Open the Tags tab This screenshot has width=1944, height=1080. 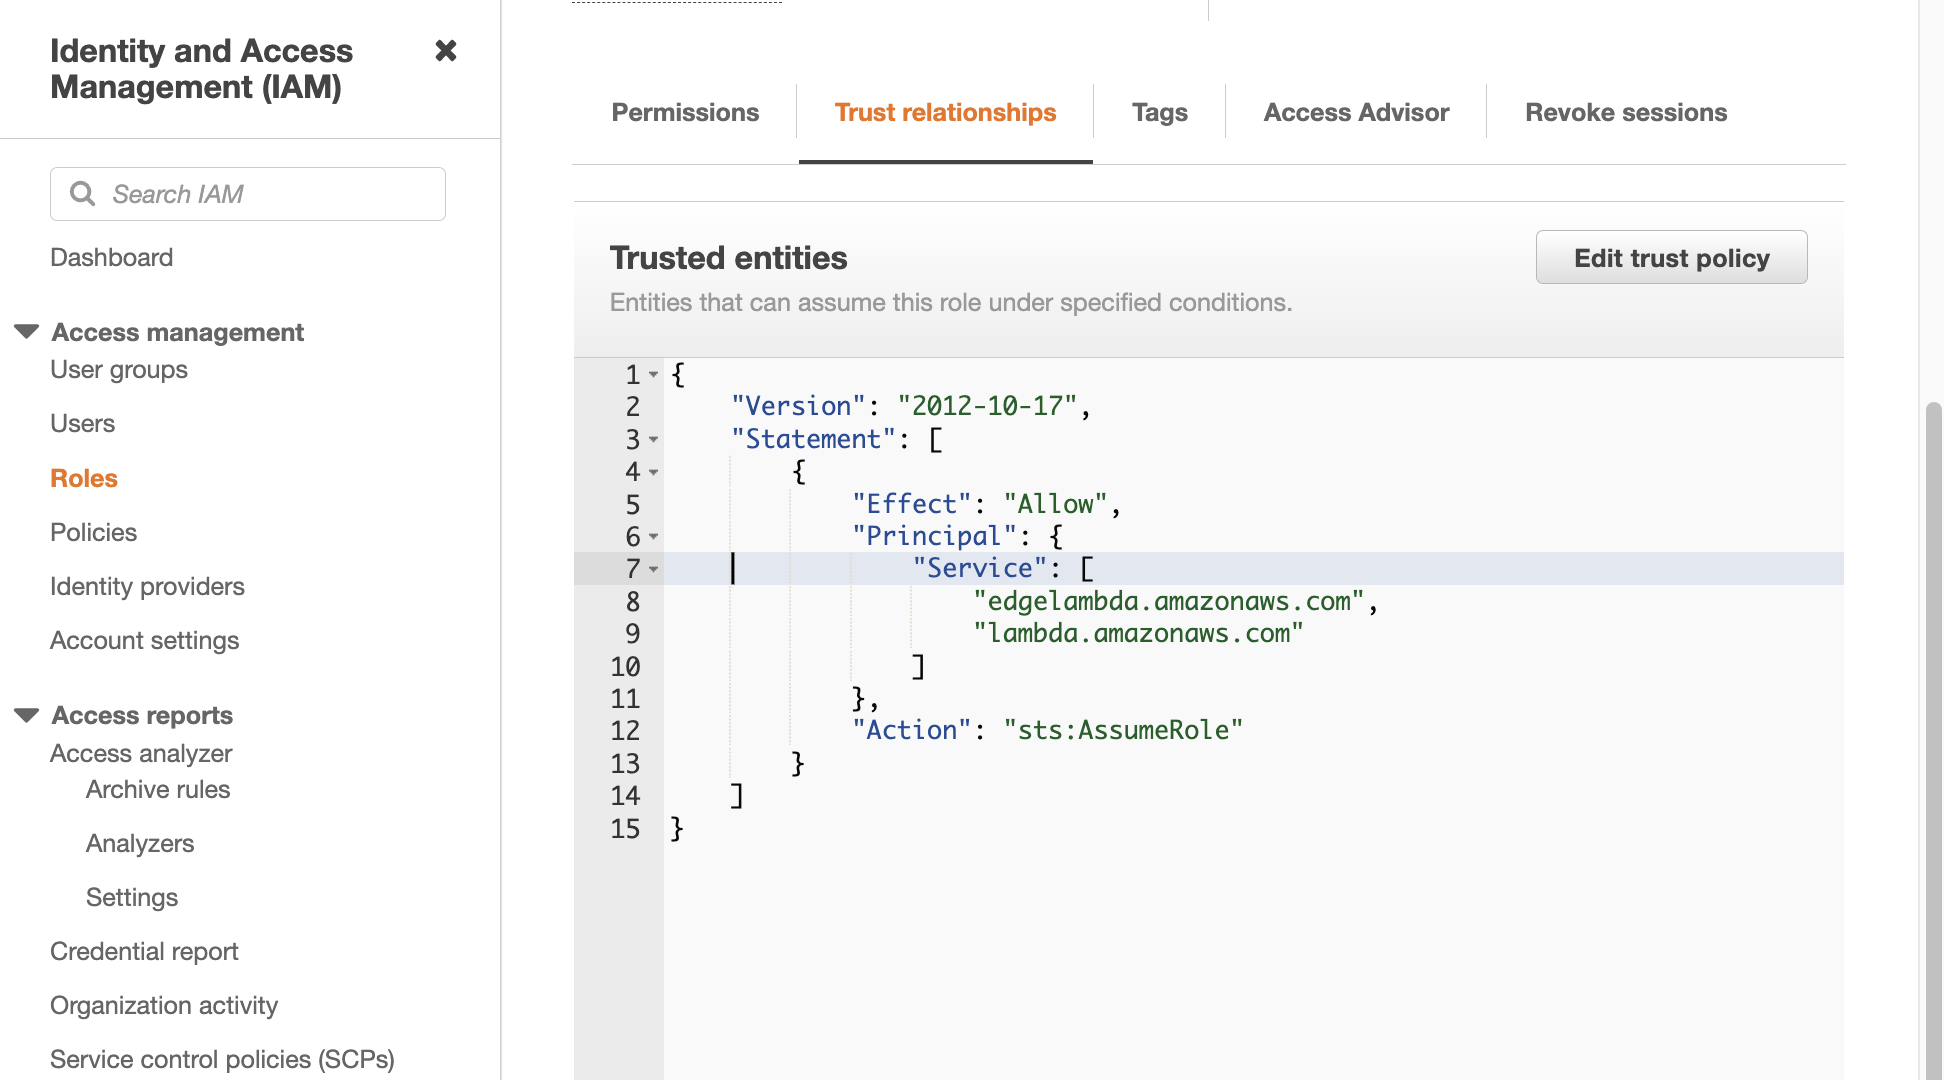click(1159, 113)
